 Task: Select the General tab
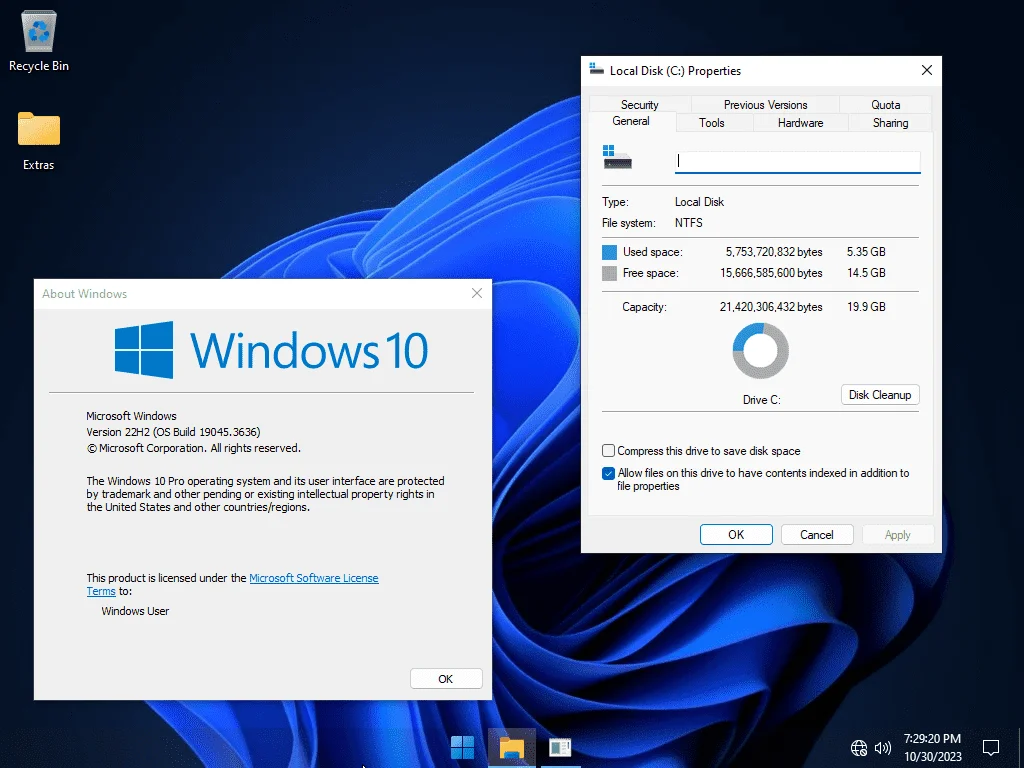click(631, 121)
